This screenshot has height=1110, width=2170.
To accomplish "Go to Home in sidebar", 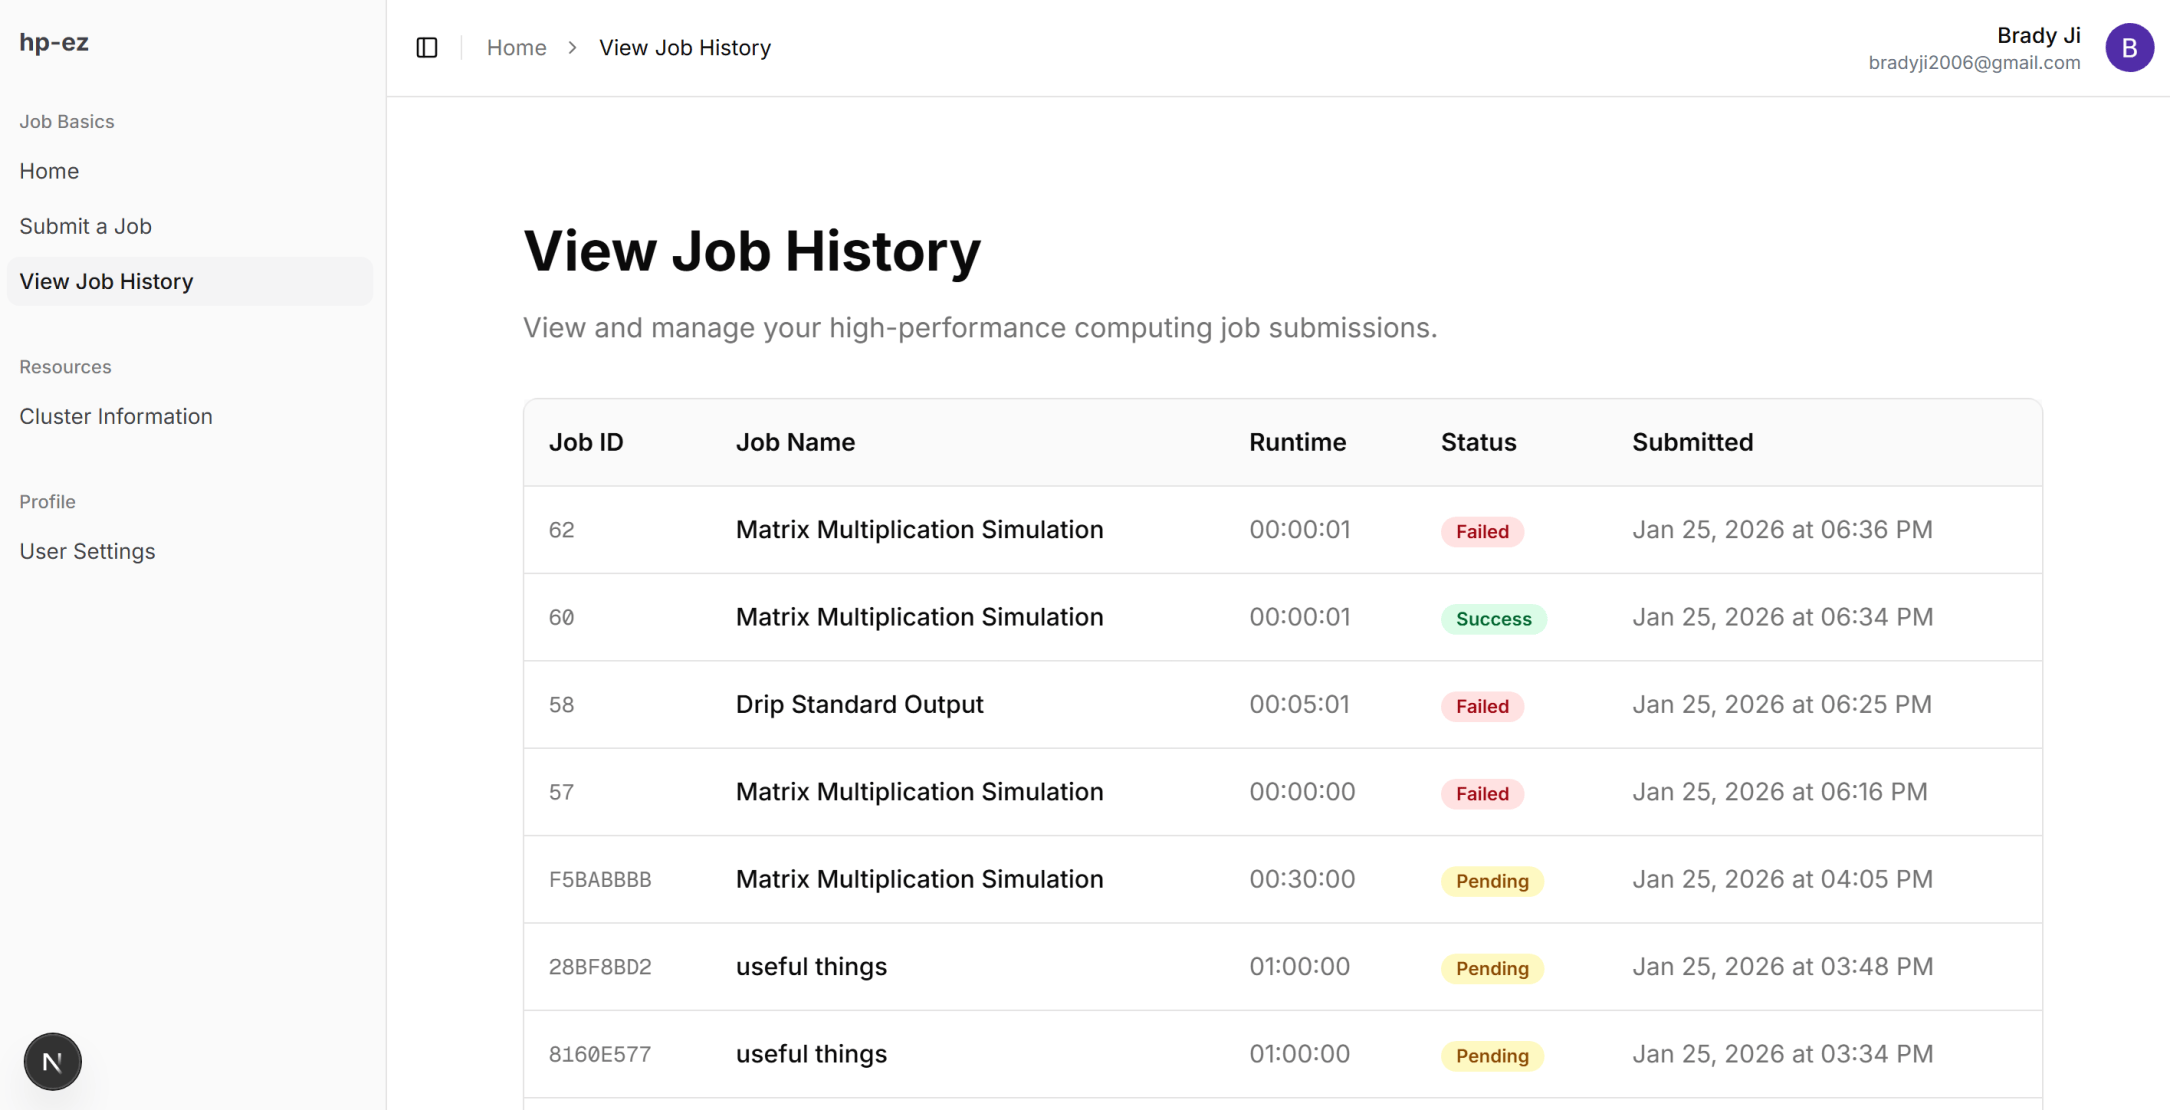I will pyautogui.click(x=49, y=171).
